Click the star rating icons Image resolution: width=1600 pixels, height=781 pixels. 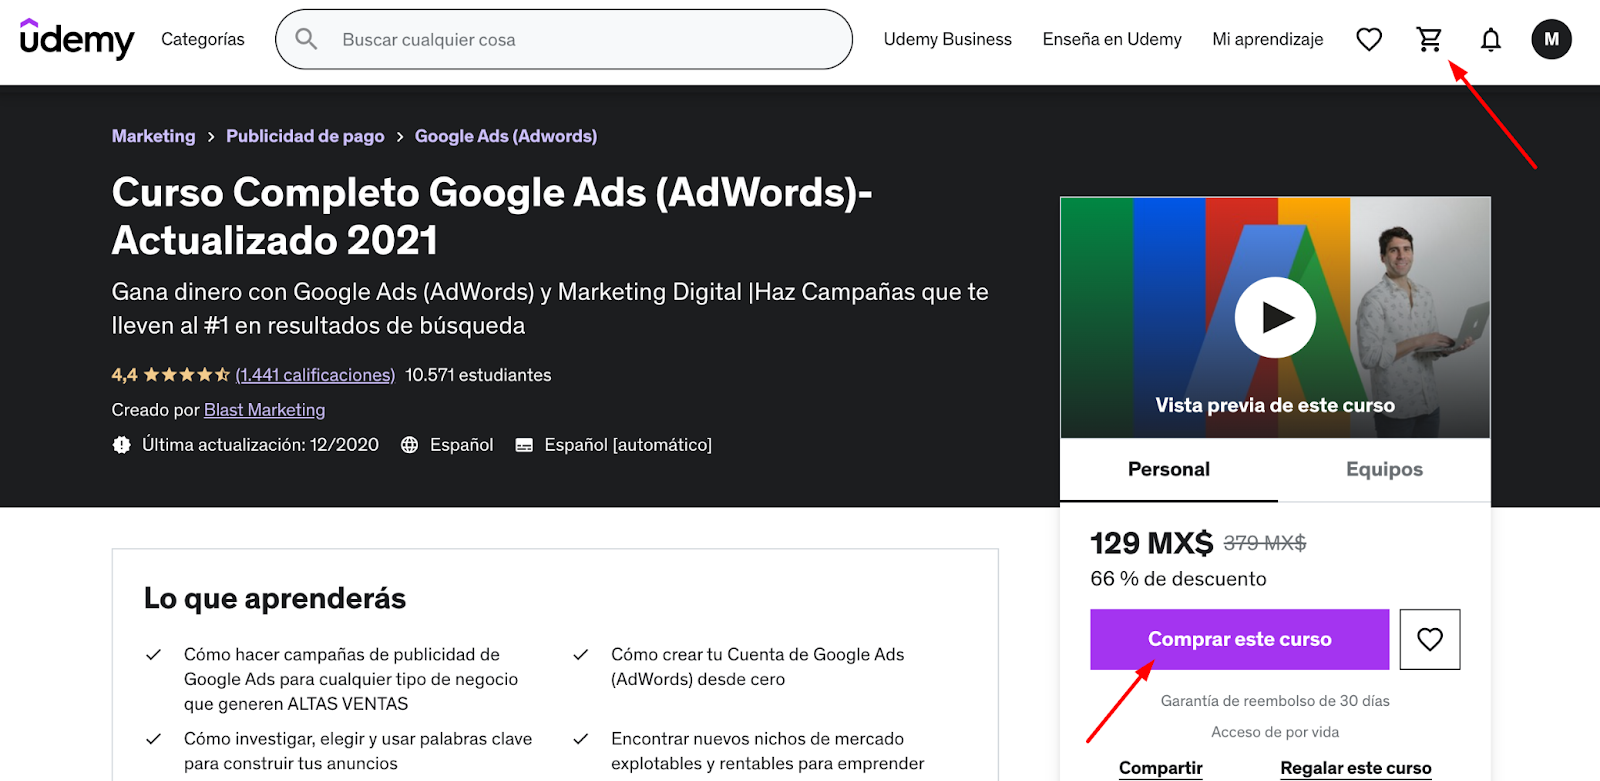[186, 375]
